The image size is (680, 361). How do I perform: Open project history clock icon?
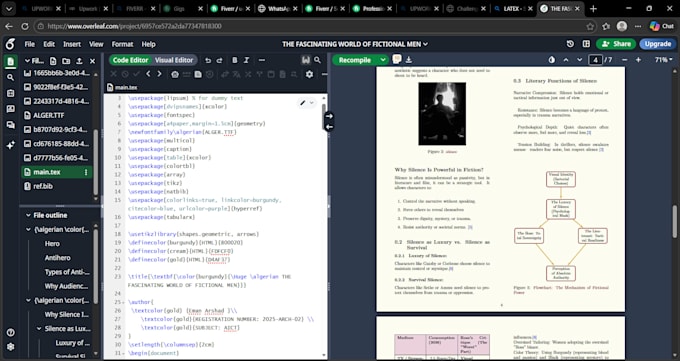[x=570, y=44]
